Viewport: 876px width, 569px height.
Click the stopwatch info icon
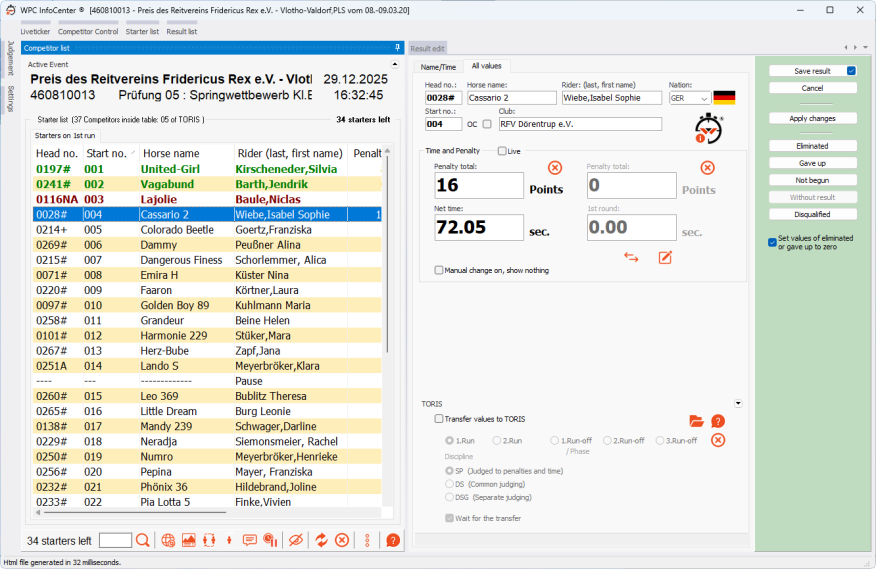(x=708, y=128)
